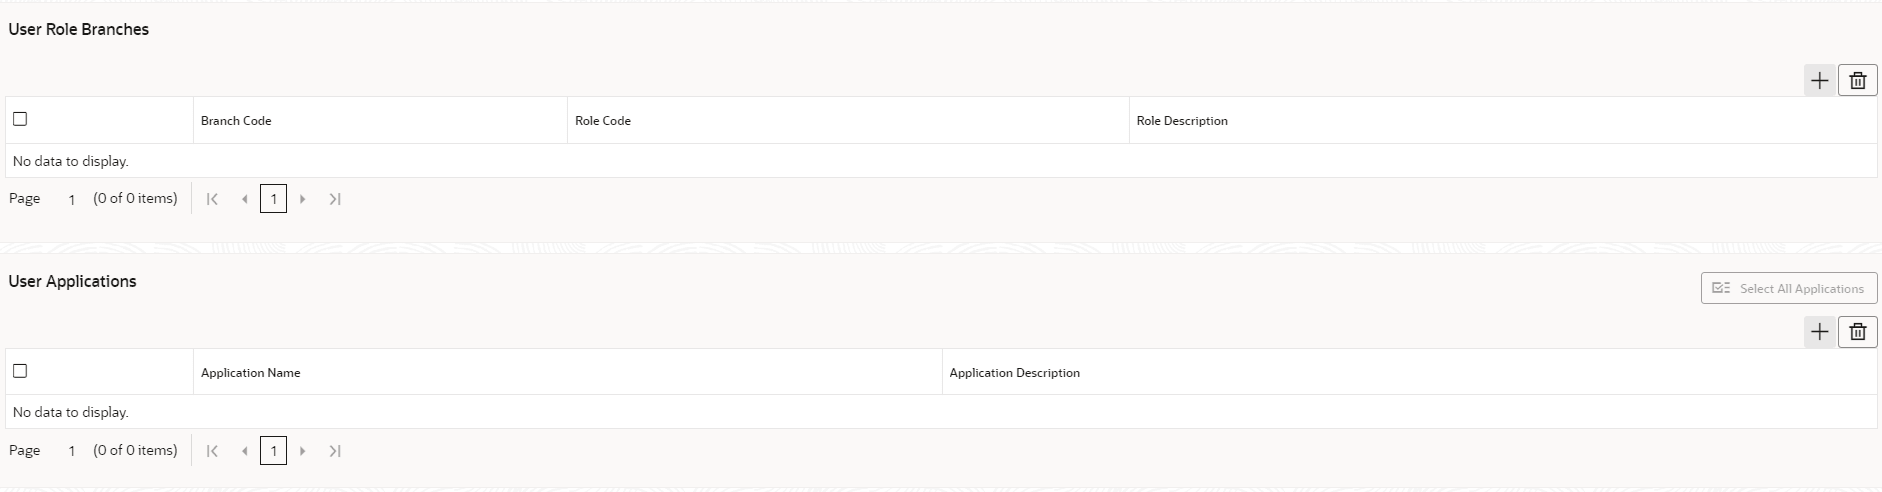
Task: Go to previous page of User Role Branches
Action: point(244,199)
